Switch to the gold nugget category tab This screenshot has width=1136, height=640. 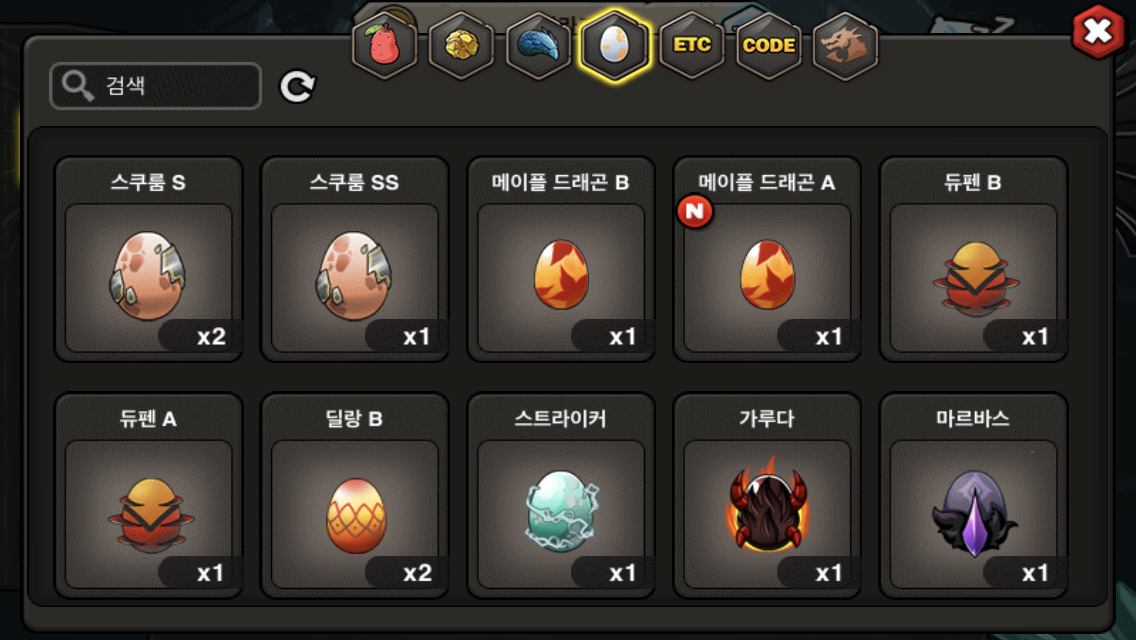coord(462,46)
